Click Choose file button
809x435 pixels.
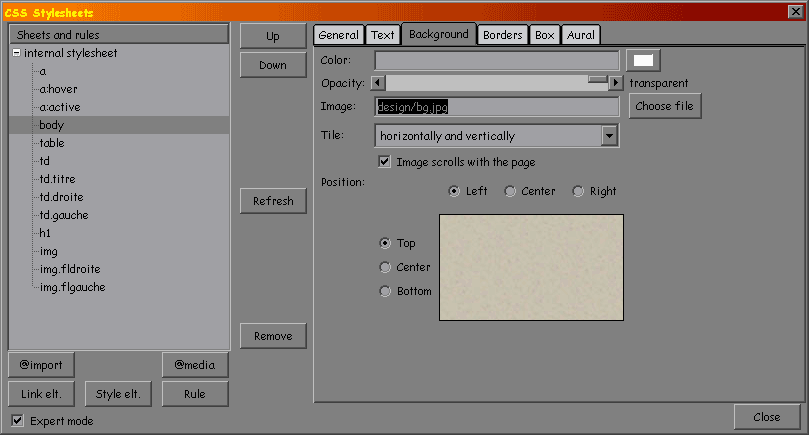tap(665, 106)
